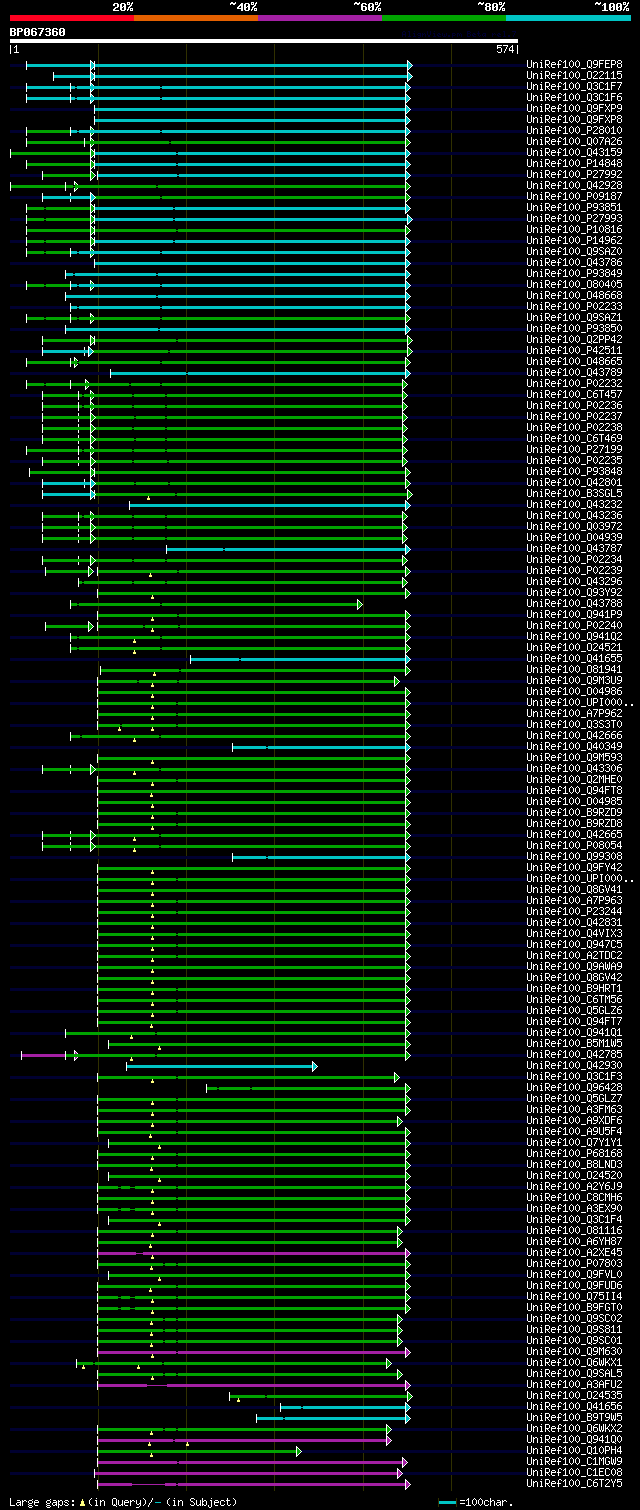Select the UniRef100_Q42785 label
This screenshot has height=1510, width=640.
573,1055
